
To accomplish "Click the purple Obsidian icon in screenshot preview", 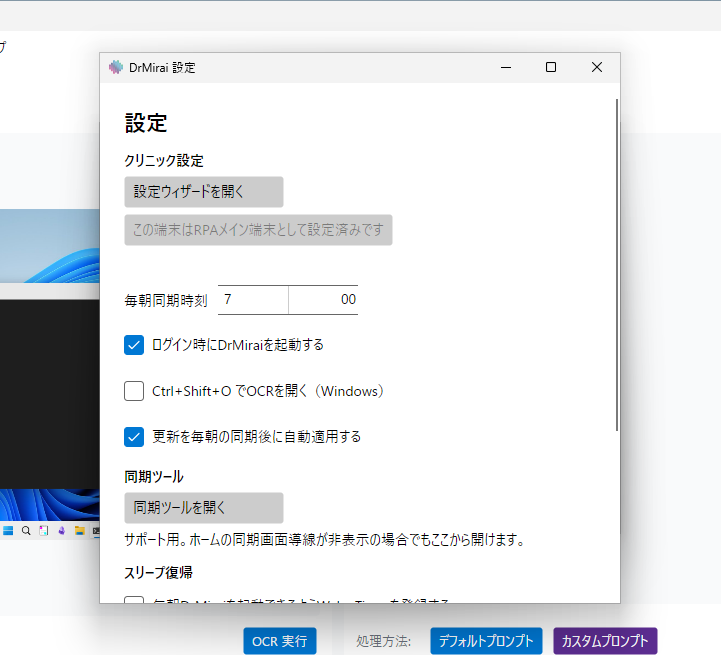I will (x=62, y=531).
